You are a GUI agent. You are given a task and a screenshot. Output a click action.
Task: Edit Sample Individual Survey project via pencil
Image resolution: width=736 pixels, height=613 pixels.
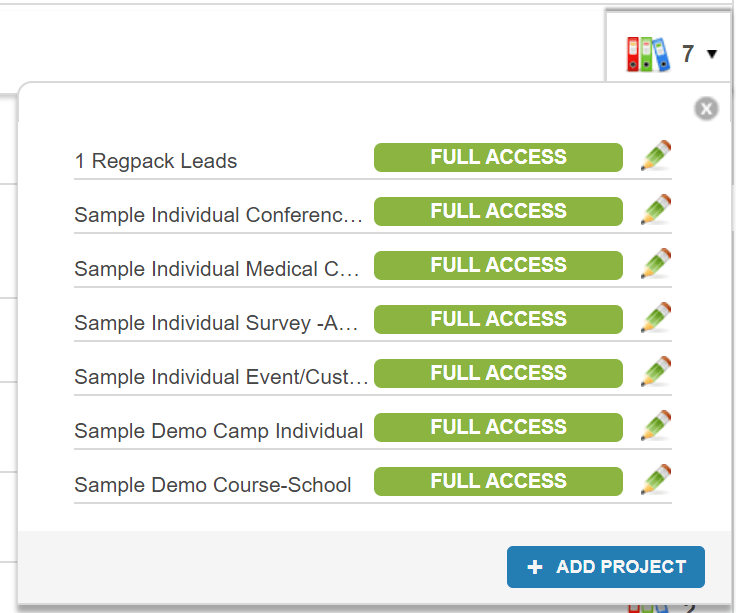click(x=655, y=319)
